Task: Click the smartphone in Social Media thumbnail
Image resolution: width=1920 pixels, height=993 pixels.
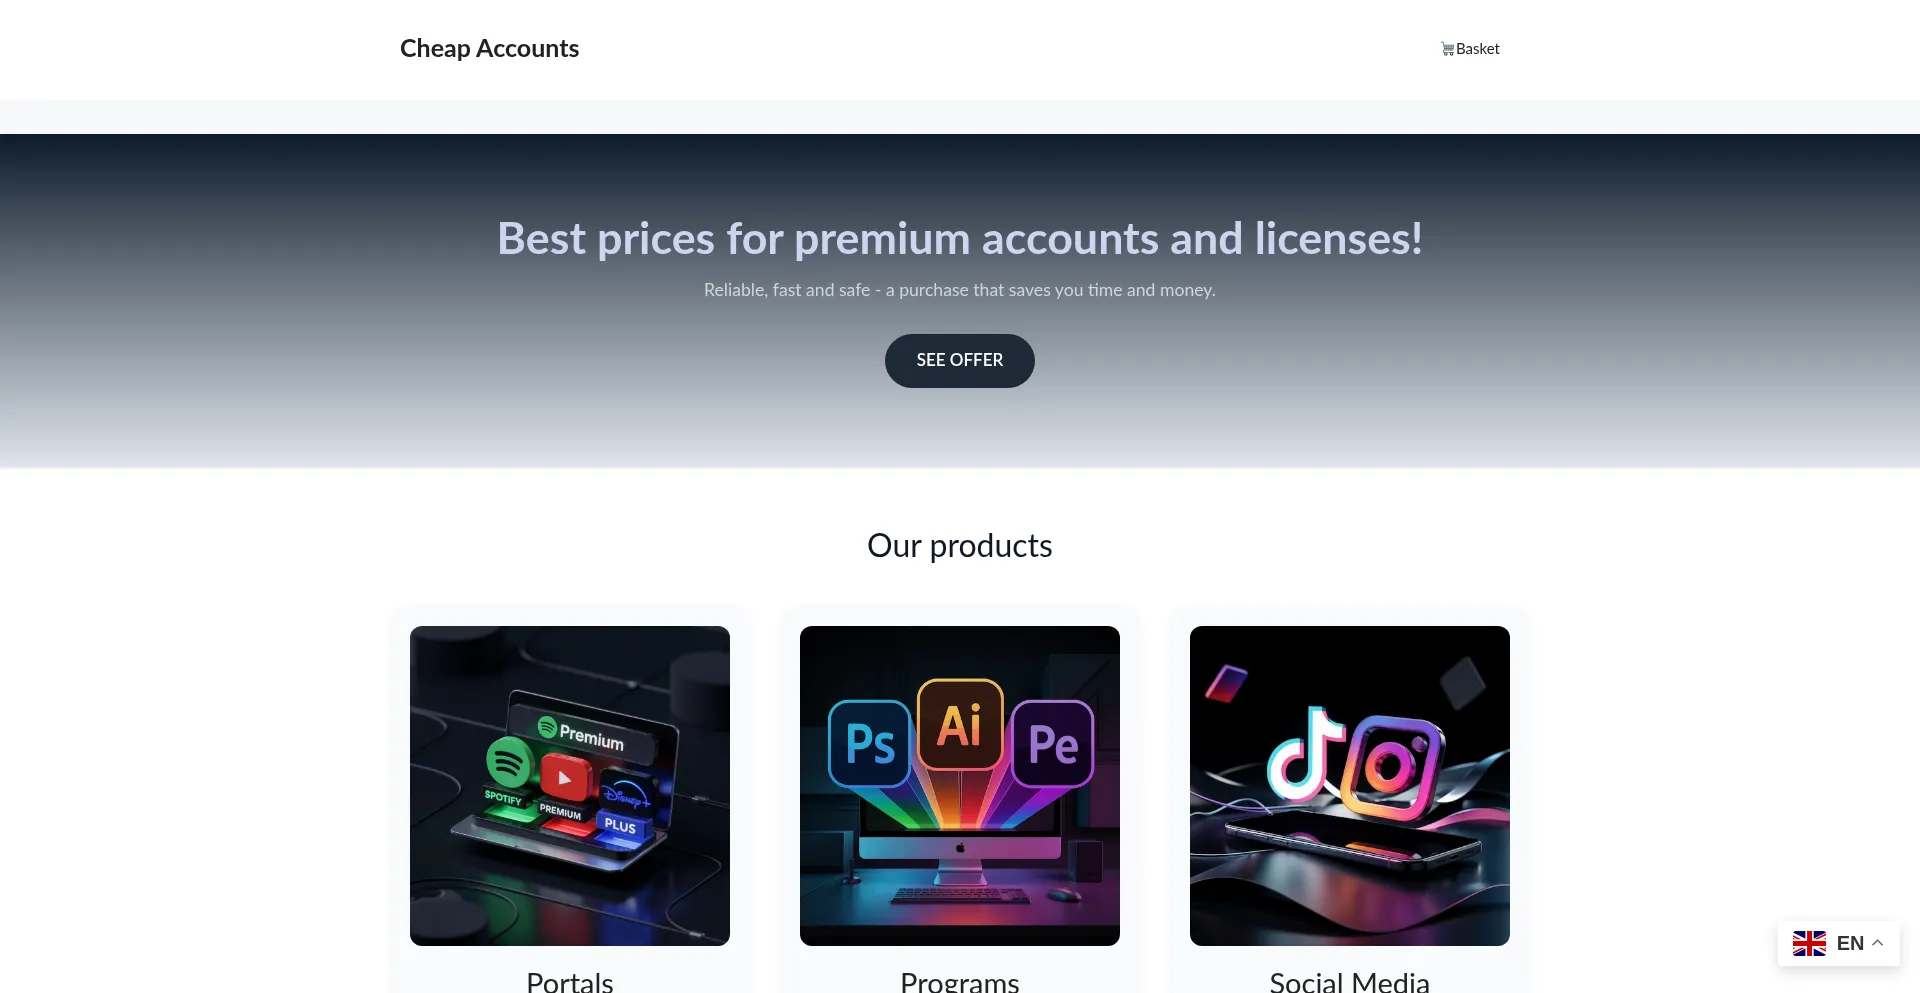Action: (x=1352, y=840)
